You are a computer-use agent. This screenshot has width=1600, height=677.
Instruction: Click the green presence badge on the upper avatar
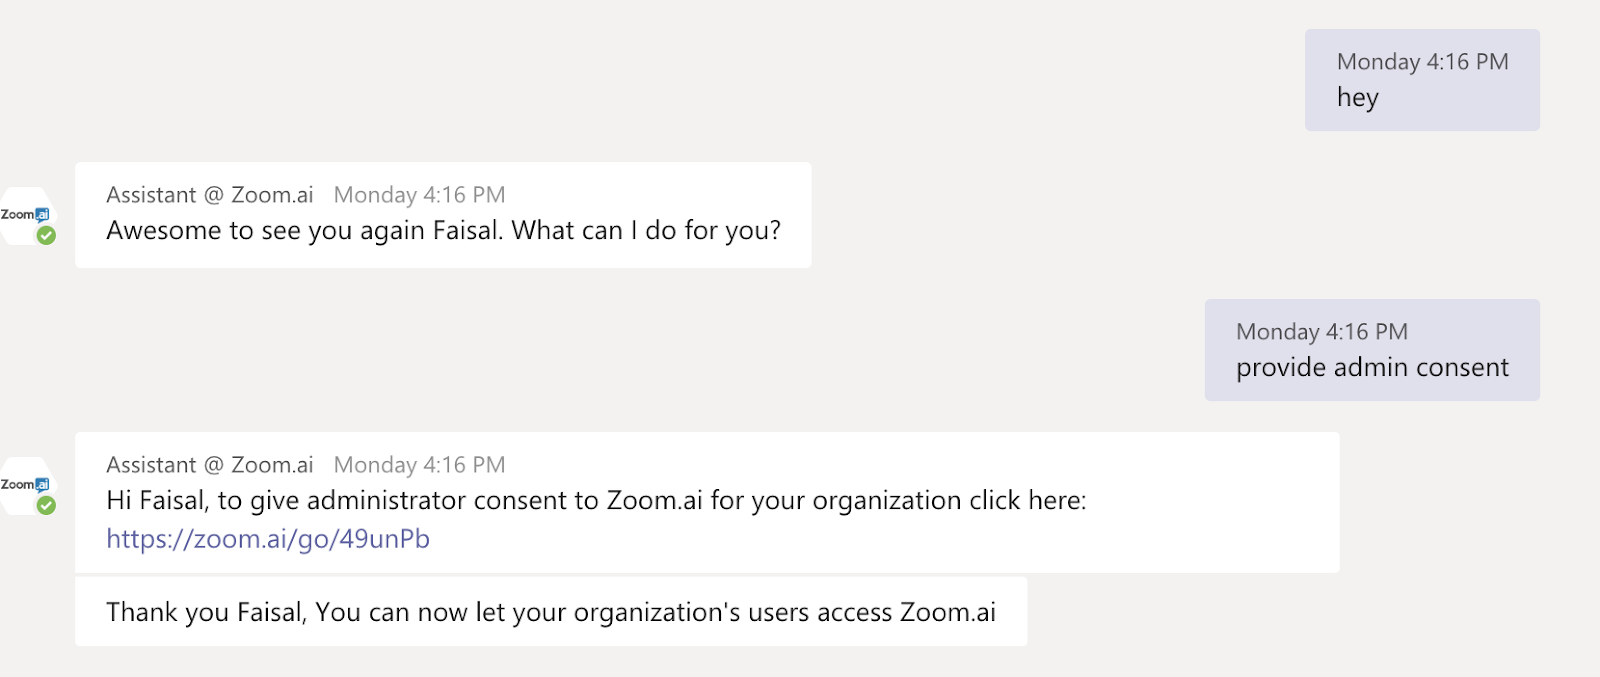46,236
